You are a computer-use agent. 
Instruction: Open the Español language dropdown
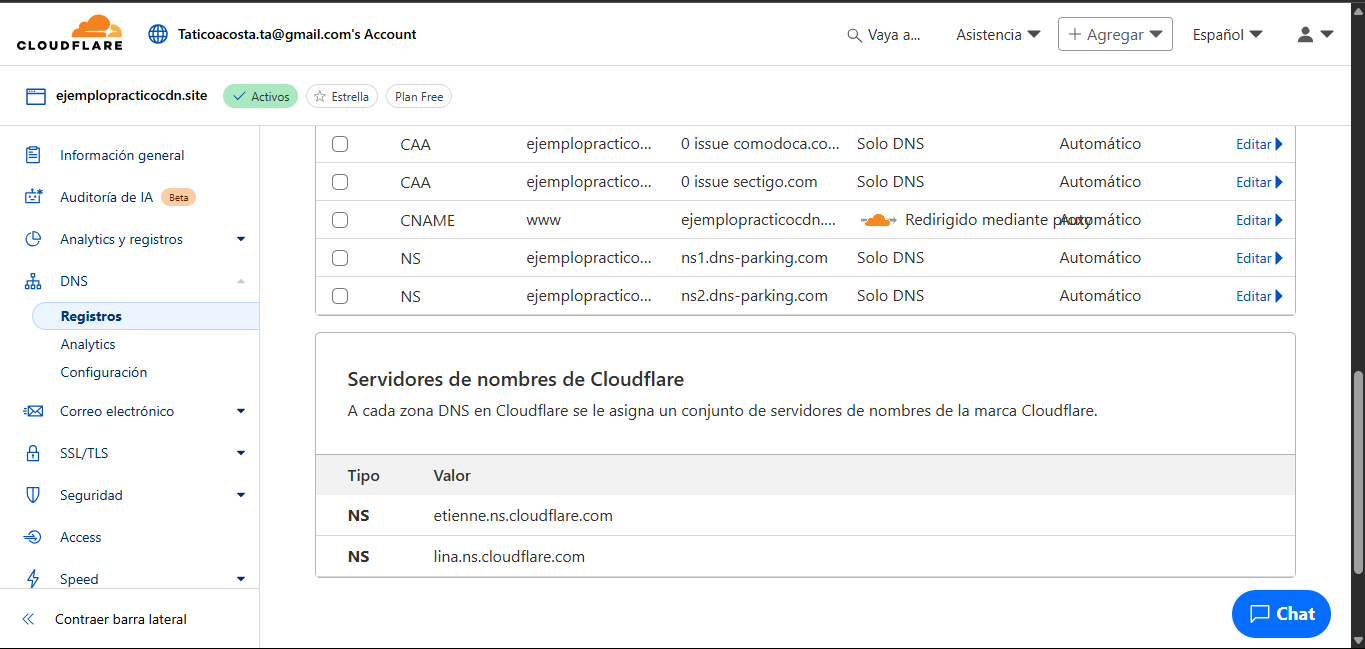[1227, 34]
